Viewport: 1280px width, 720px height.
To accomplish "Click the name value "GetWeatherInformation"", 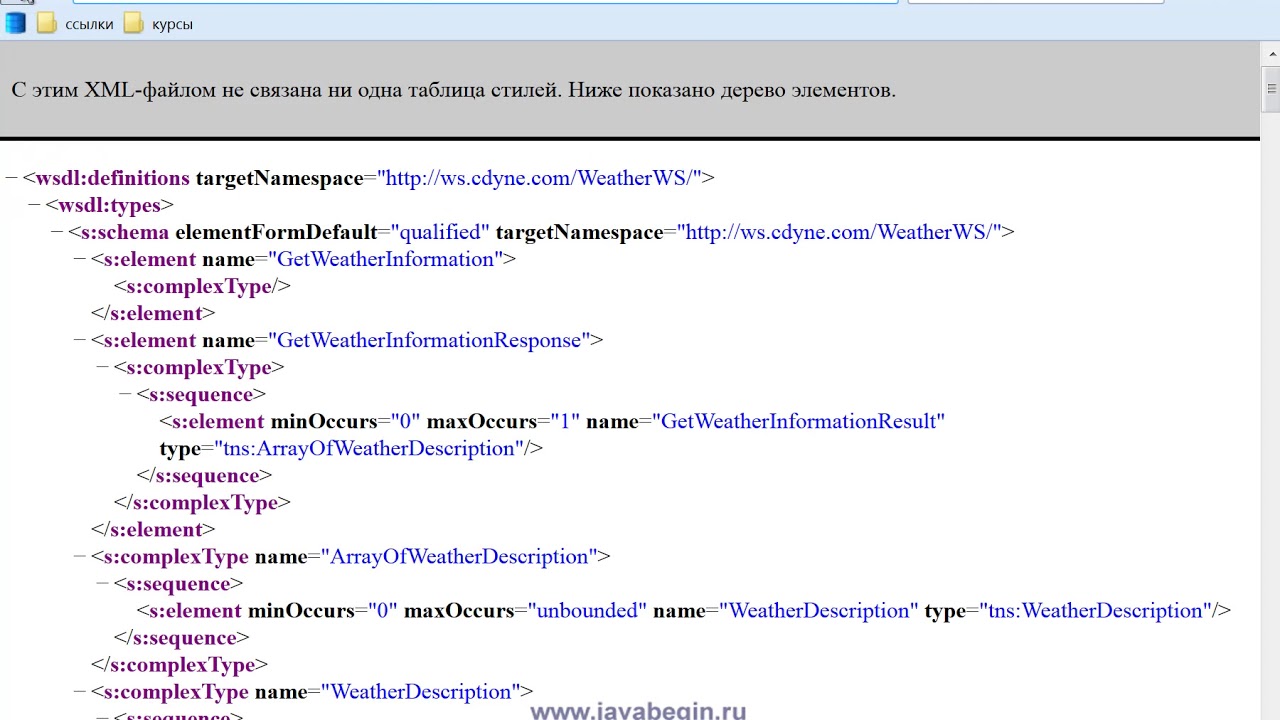I will [385, 259].
